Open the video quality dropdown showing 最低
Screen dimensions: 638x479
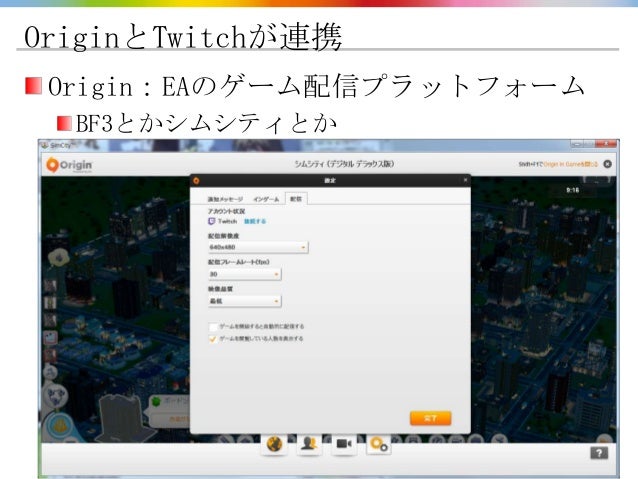coord(244,301)
